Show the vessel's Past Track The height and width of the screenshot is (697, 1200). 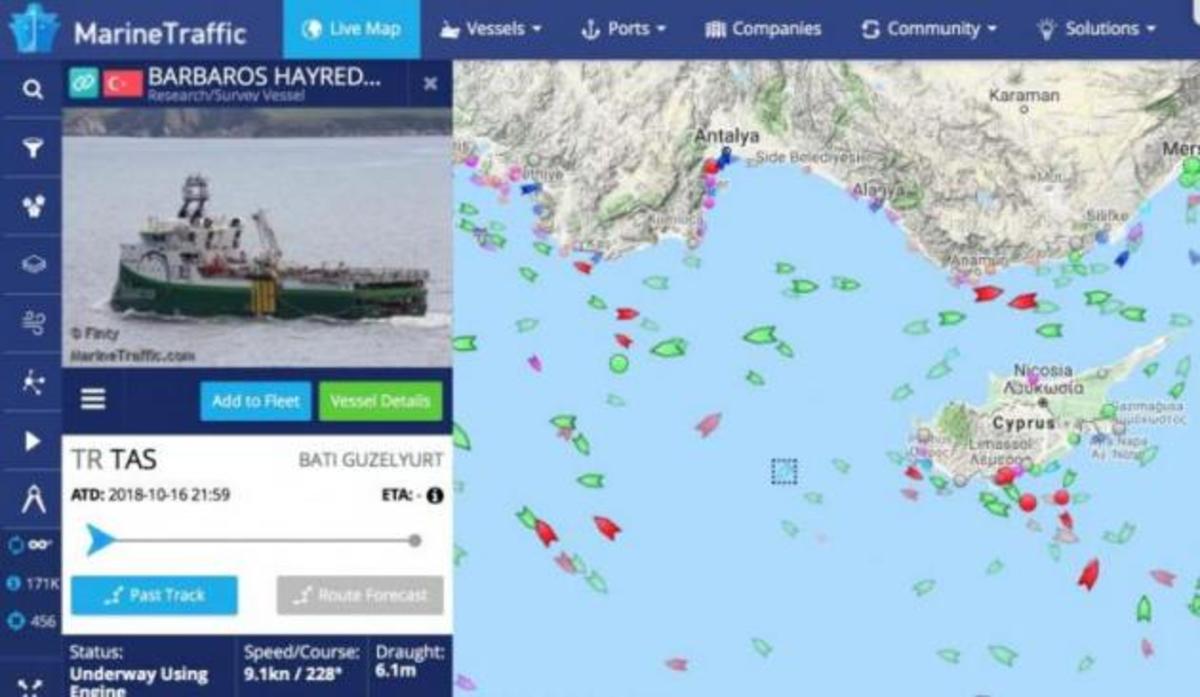click(x=154, y=595)
